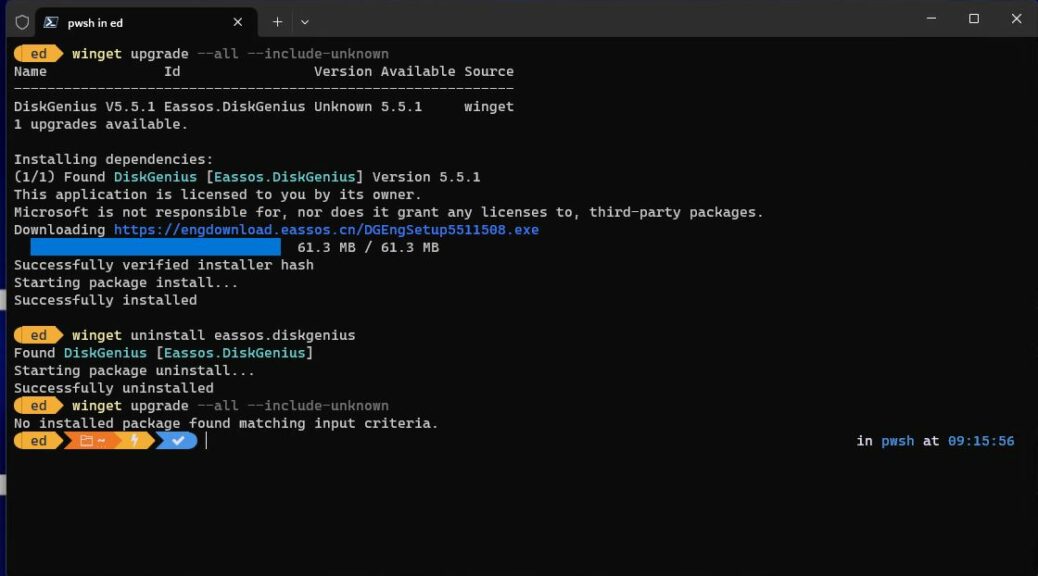Click the text cursor at prompt
The image size is (1038, 576).
pos(207,441)
